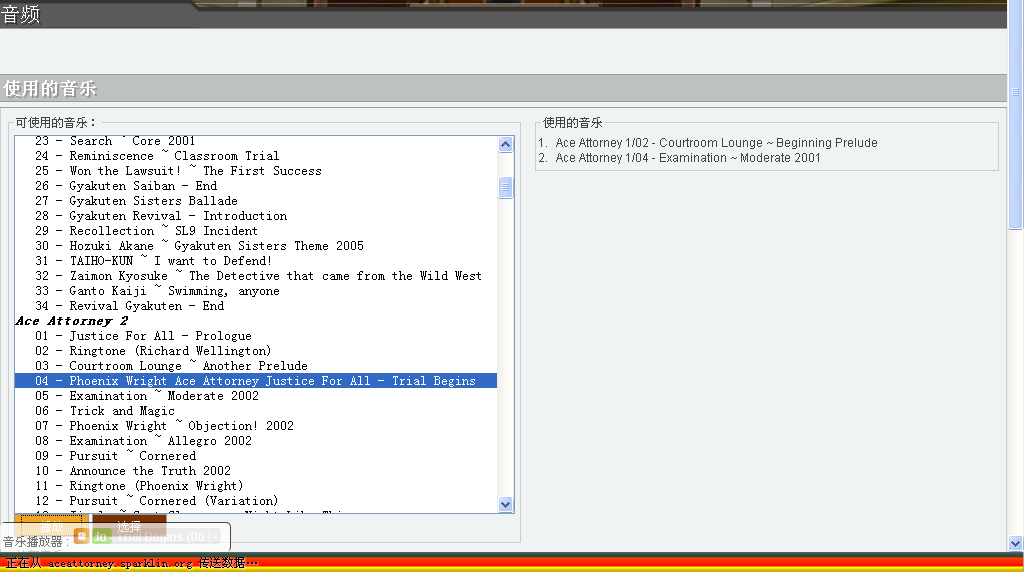Image resolution: width=1024 pixels, height=572 pixels.
Task: Select '05 - Examination ~ Moderate 2002'
Action: pyautogui.click(x=255, y=396)
